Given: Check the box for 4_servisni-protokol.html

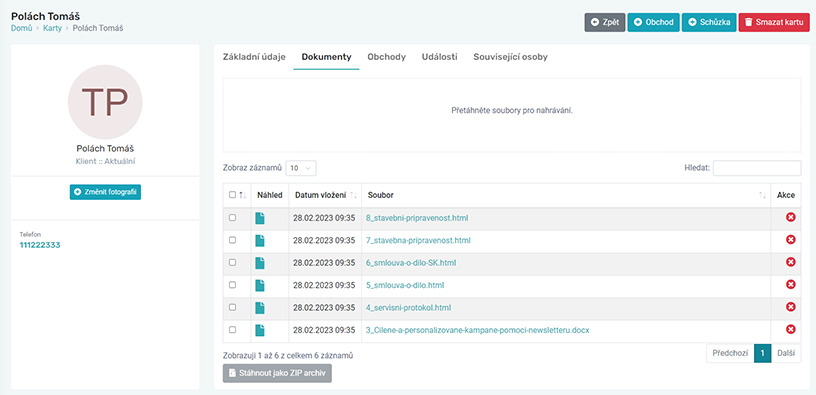Looking at the screenshot, I should [232, 307].
